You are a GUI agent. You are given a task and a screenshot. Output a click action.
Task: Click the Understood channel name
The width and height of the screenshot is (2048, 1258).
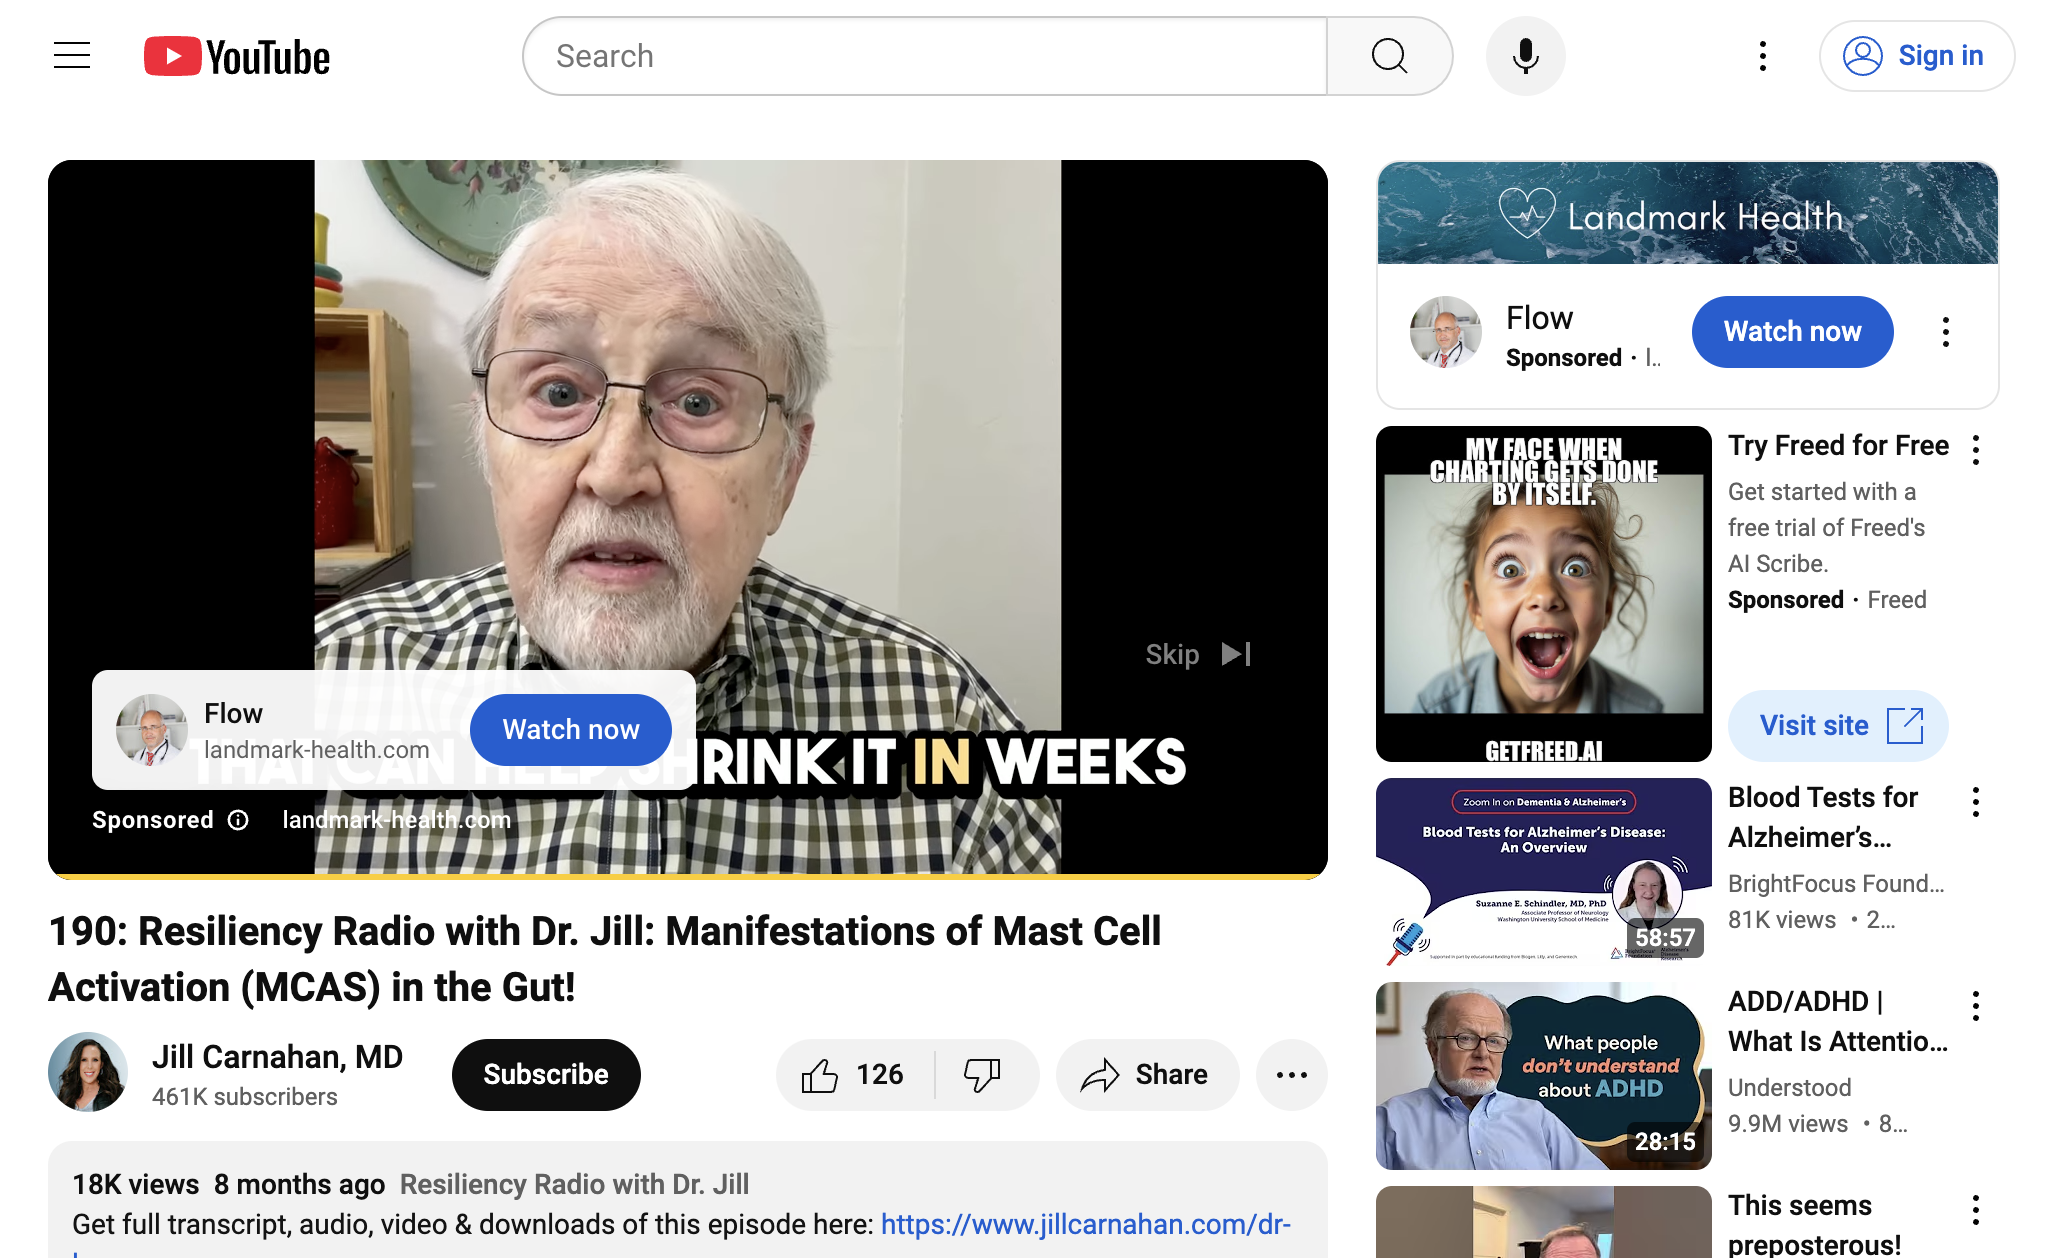pos(1789,1088)
